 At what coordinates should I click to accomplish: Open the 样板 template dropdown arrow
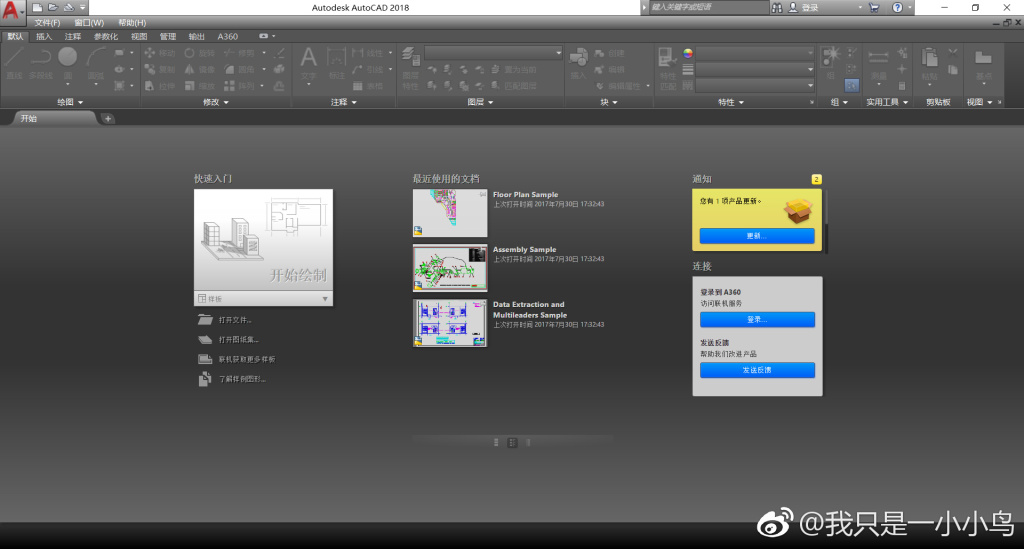325,299
